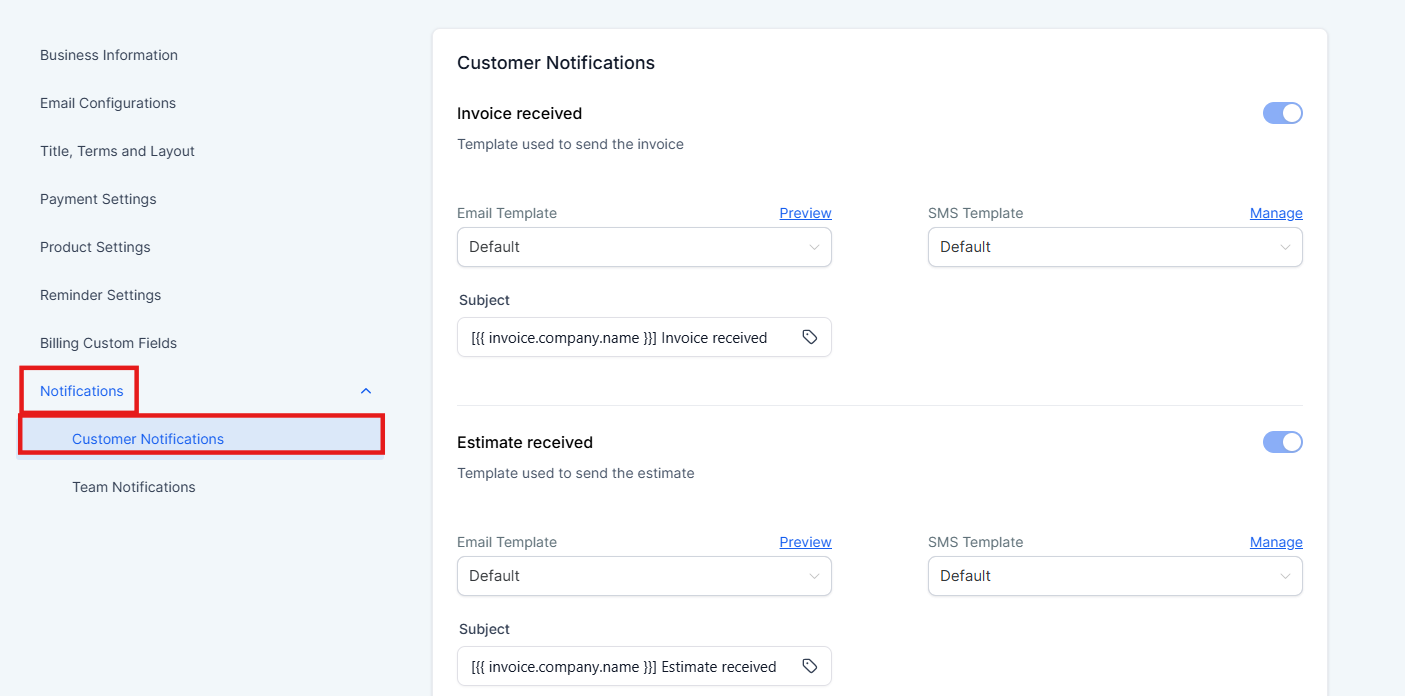Open Invoice received SMS Template dropdown
The height and width of the screenshot is (696, 1405).
(x=1115, y=247)
